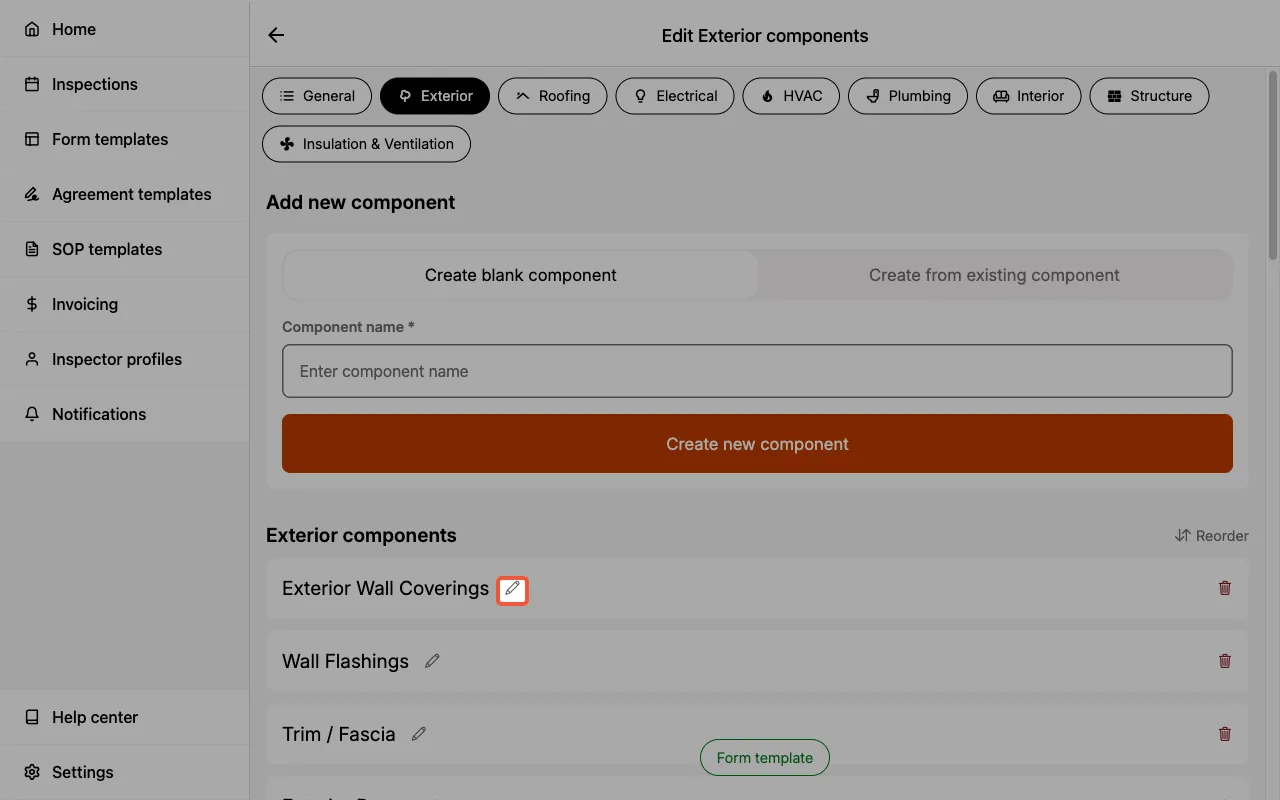
Task: Go back using the arrow at the top
Action: pyautogui.click(x=275, y=34)
